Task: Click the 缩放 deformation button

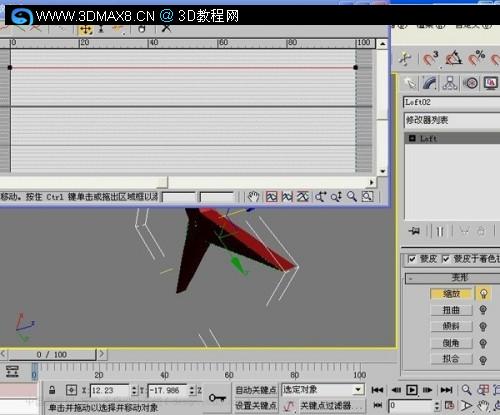Action: [451, 294]
